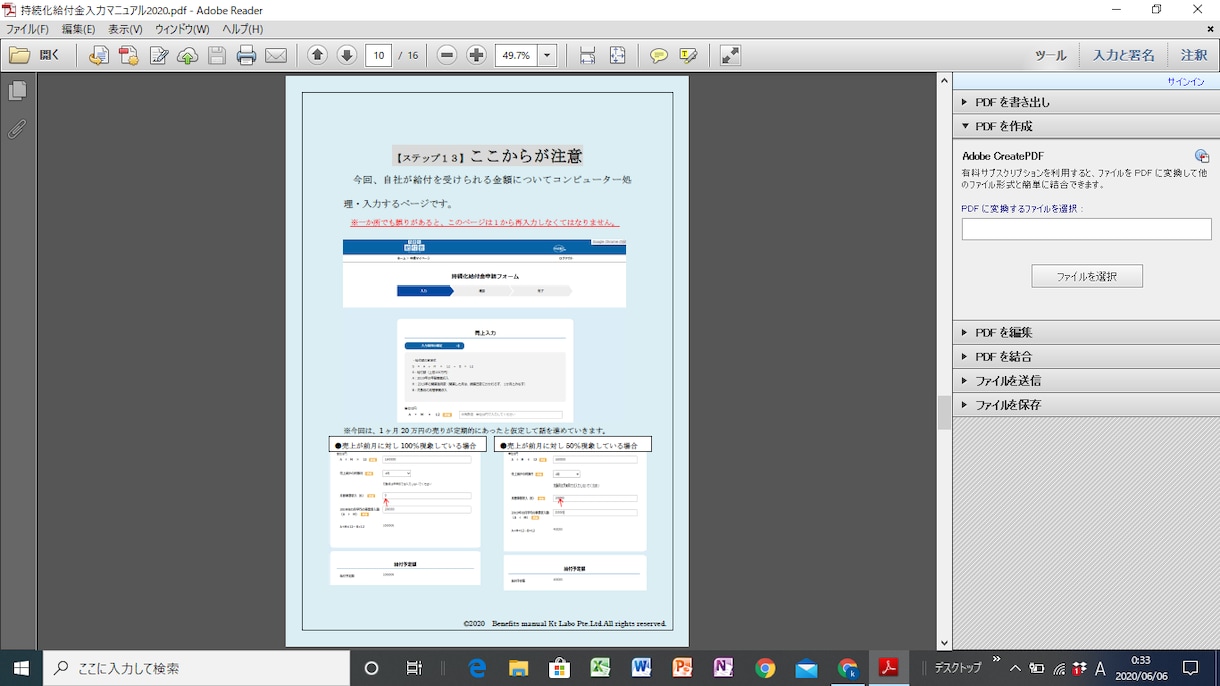Image resolution: width=1220 pixels, height=686 pixels.
Task: Click the fit one full page icon
Action: click(x=617, y=56)
